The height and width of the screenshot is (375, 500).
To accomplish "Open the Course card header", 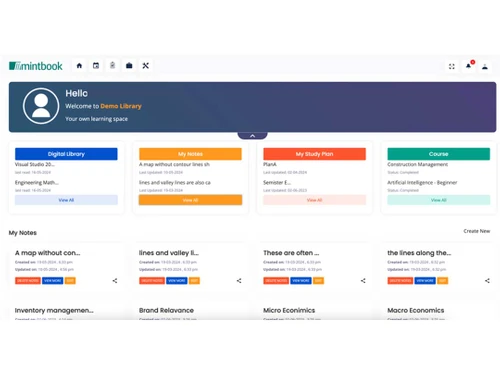I will [x=439, y=154].
